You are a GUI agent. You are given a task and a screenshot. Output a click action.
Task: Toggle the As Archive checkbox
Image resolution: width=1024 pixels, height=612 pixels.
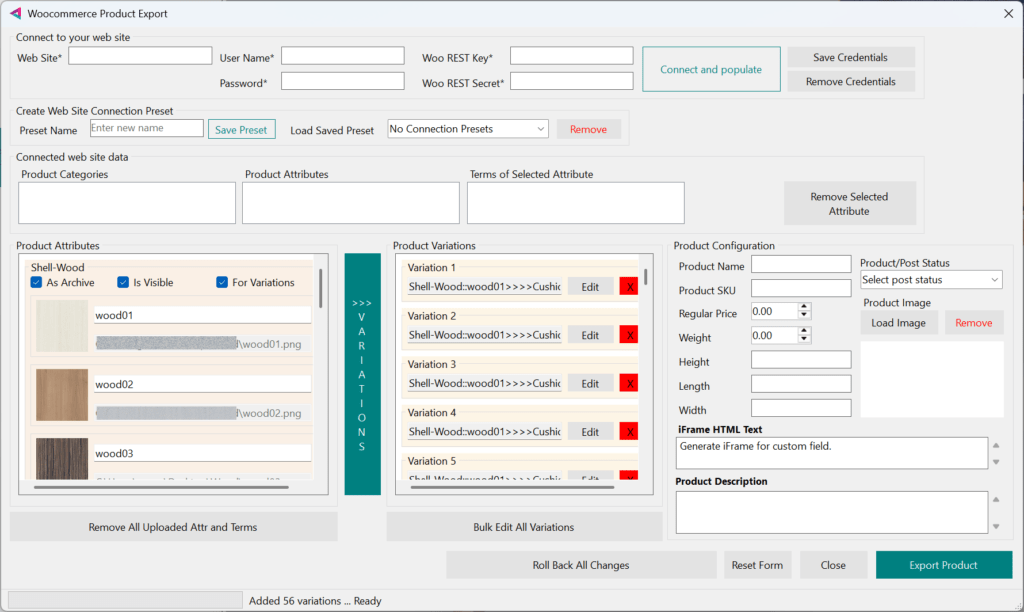pyautogui.click(x=36, y=283)
